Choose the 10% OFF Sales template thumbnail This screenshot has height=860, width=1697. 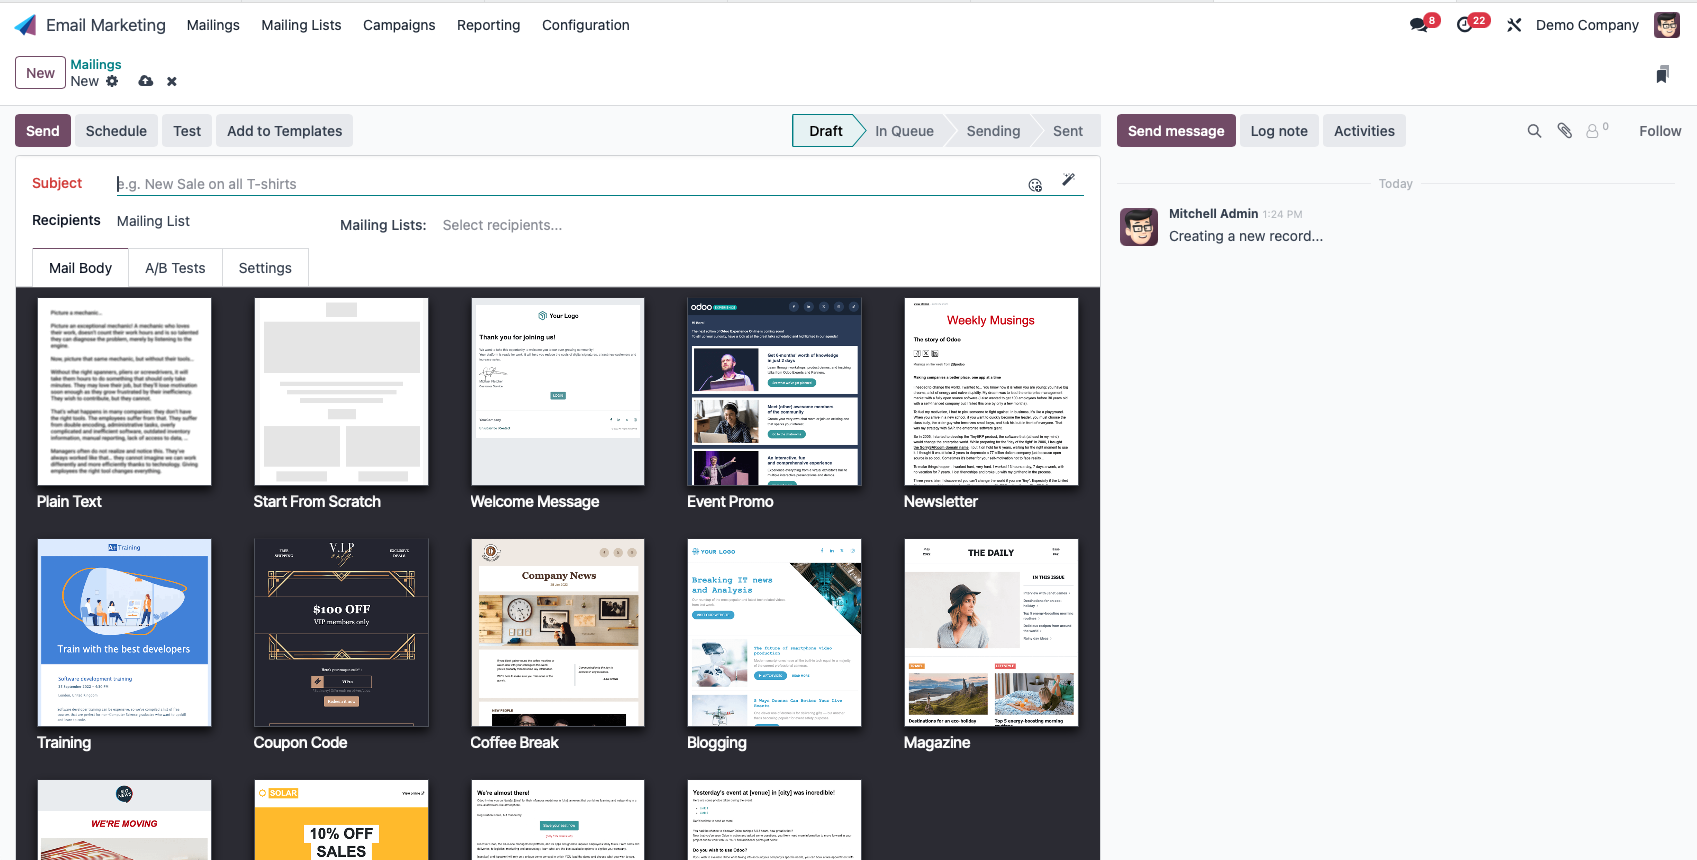click(341, 820)
